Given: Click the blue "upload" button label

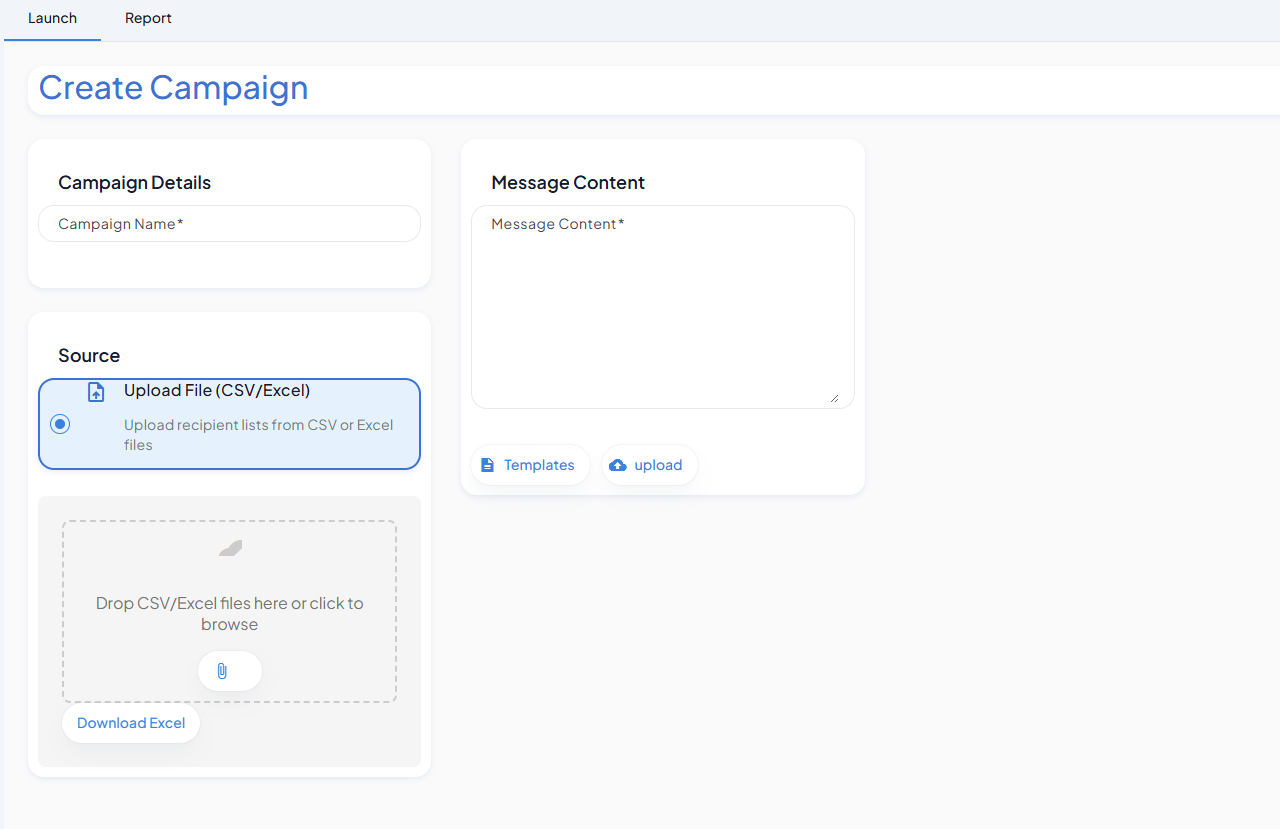Looking at the screenshot, I should [658, 465].
